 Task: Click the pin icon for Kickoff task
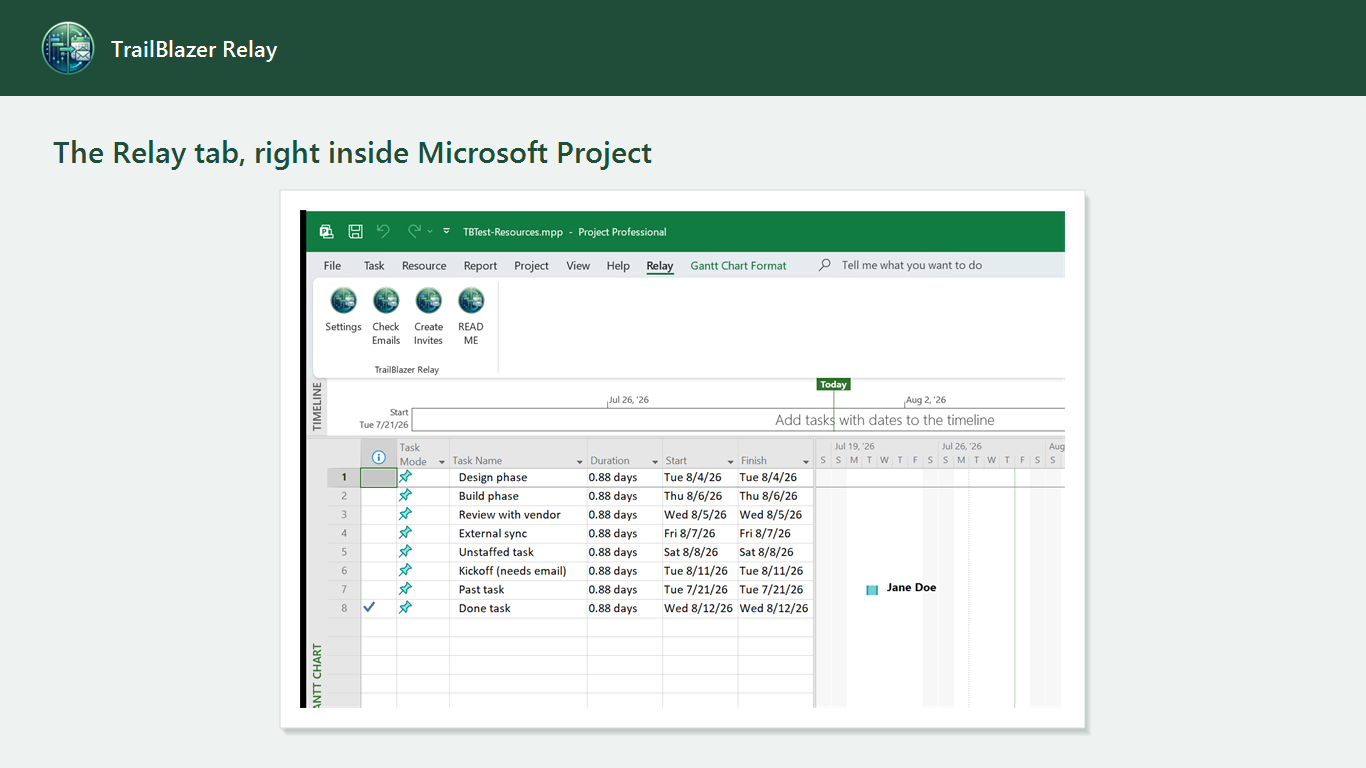tap(405, 570)
